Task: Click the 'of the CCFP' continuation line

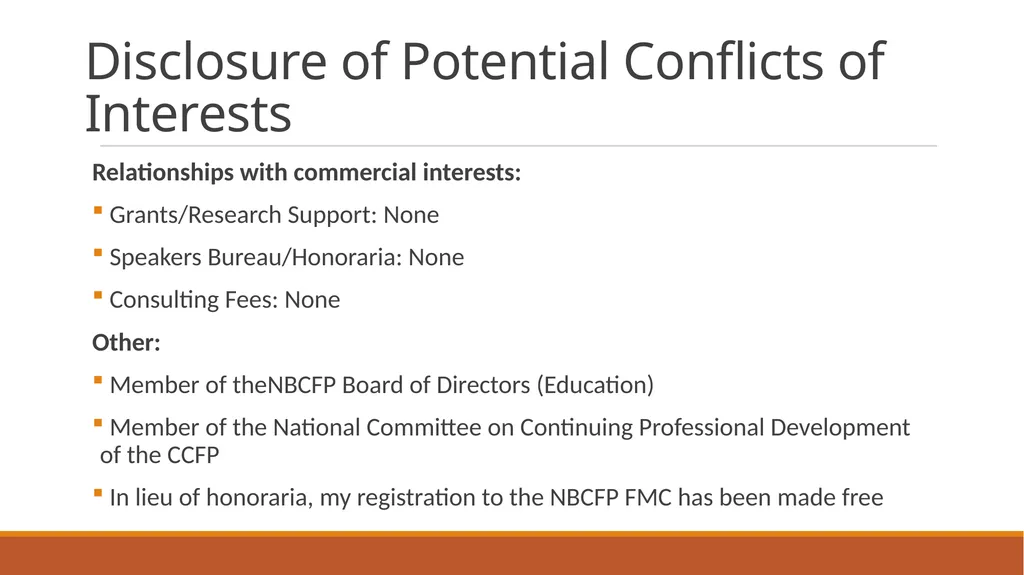Action: (x=159, y=455)
